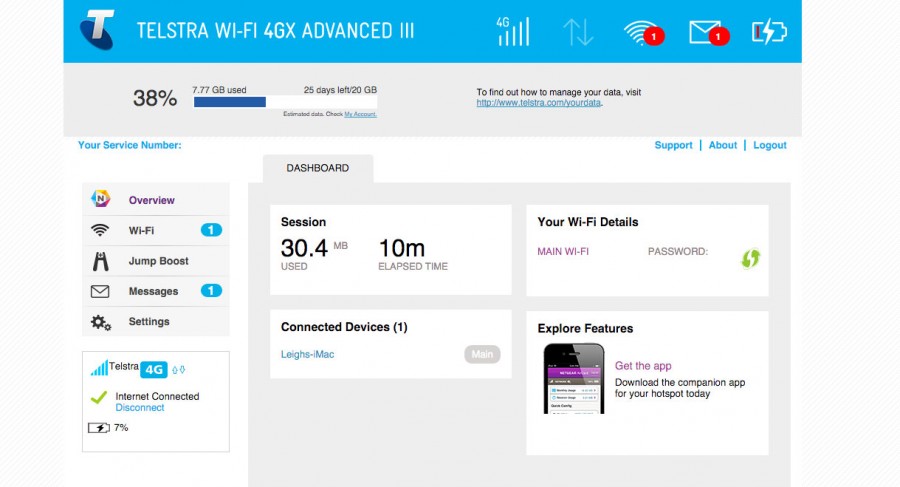
Task: Open the About link
Action: point(723,145)
